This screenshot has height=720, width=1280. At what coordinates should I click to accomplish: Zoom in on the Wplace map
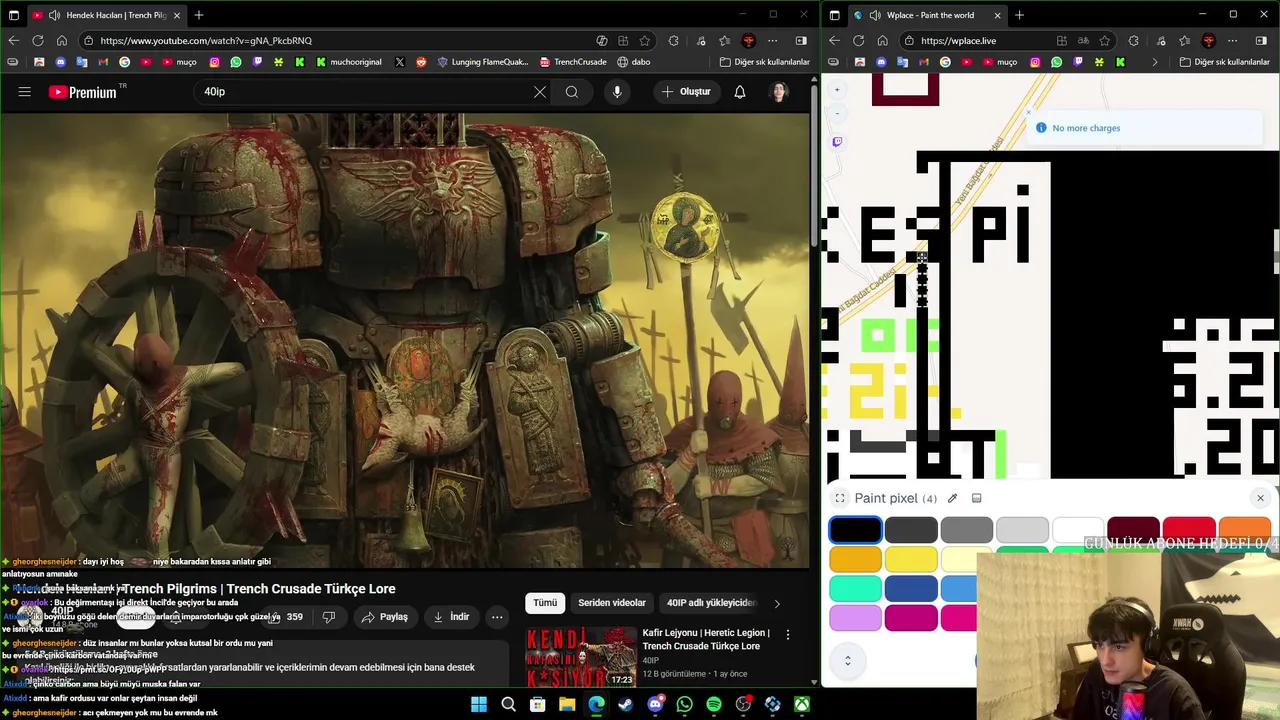(837, 90)
